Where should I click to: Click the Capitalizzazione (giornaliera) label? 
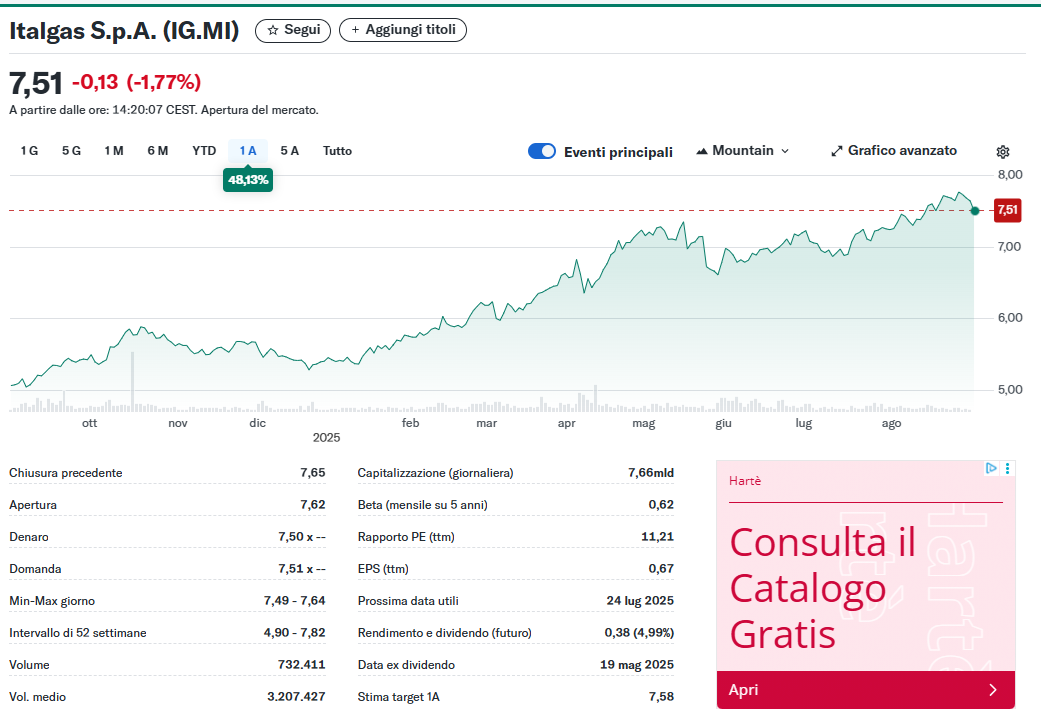click(x=436, y=473)
